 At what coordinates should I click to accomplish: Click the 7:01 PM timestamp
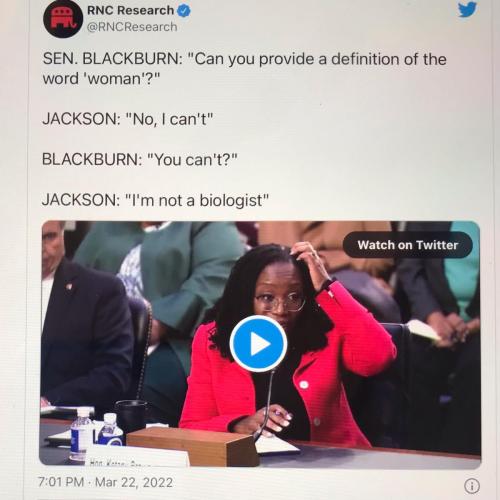point(61,482)
